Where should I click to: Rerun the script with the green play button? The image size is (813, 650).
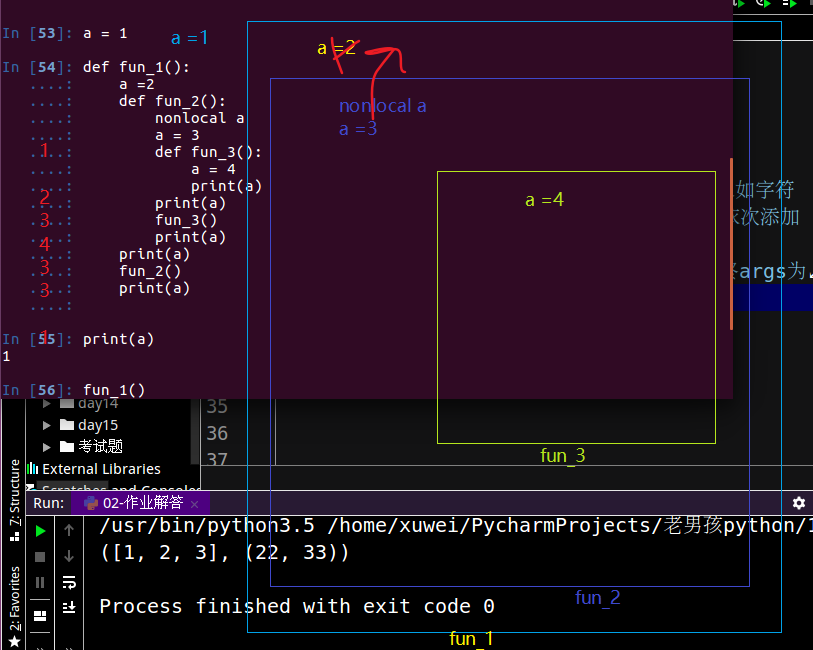(x=40, y=531)
